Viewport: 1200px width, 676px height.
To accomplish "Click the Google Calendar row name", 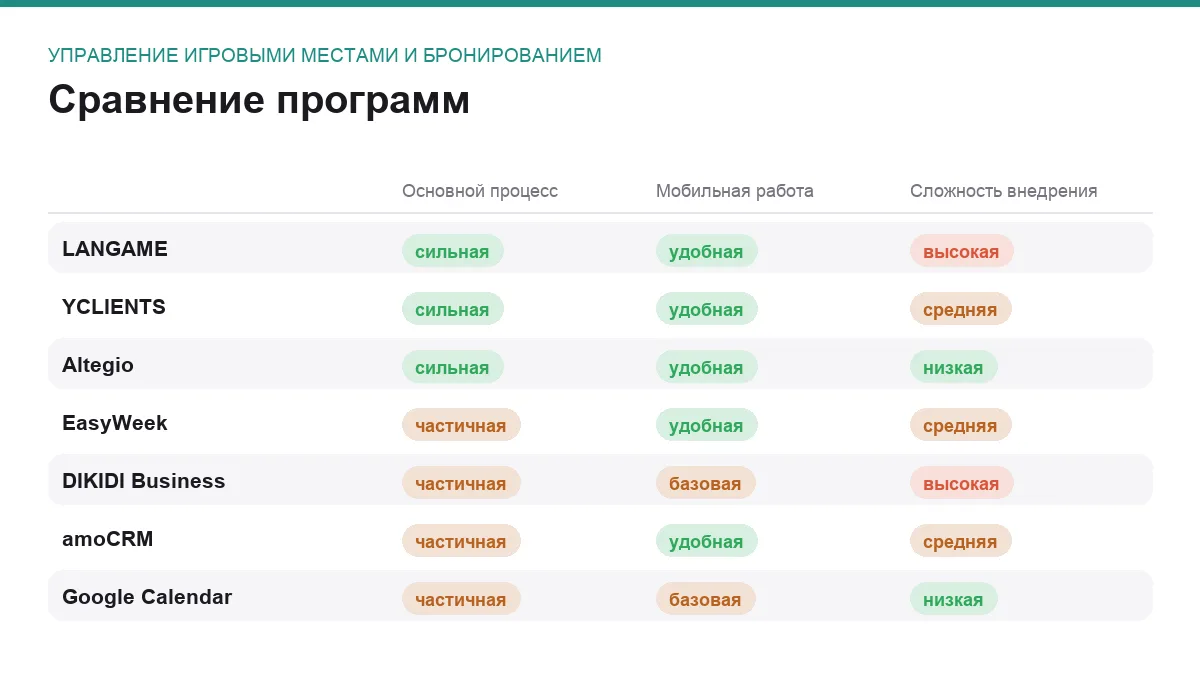I will tap(147, 597).
